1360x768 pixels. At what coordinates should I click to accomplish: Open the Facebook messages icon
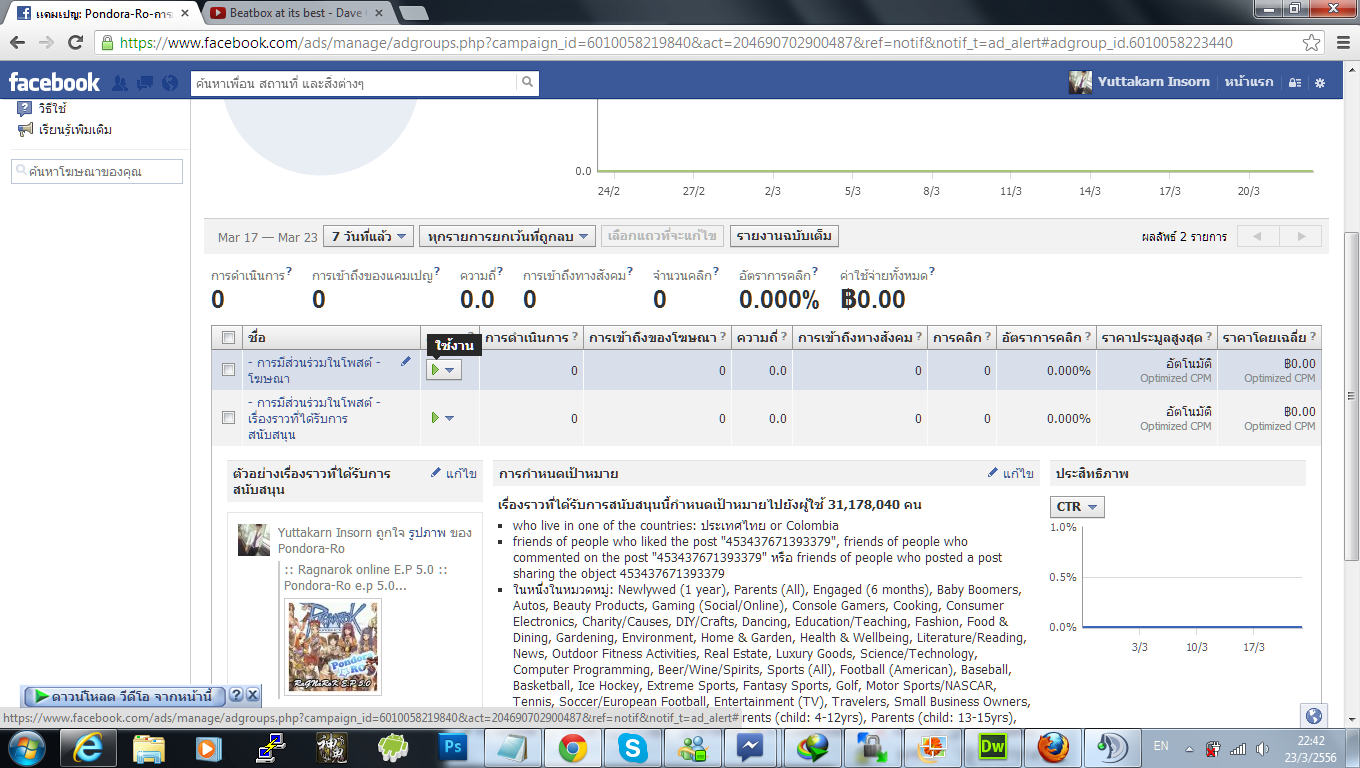click(145, 83)
